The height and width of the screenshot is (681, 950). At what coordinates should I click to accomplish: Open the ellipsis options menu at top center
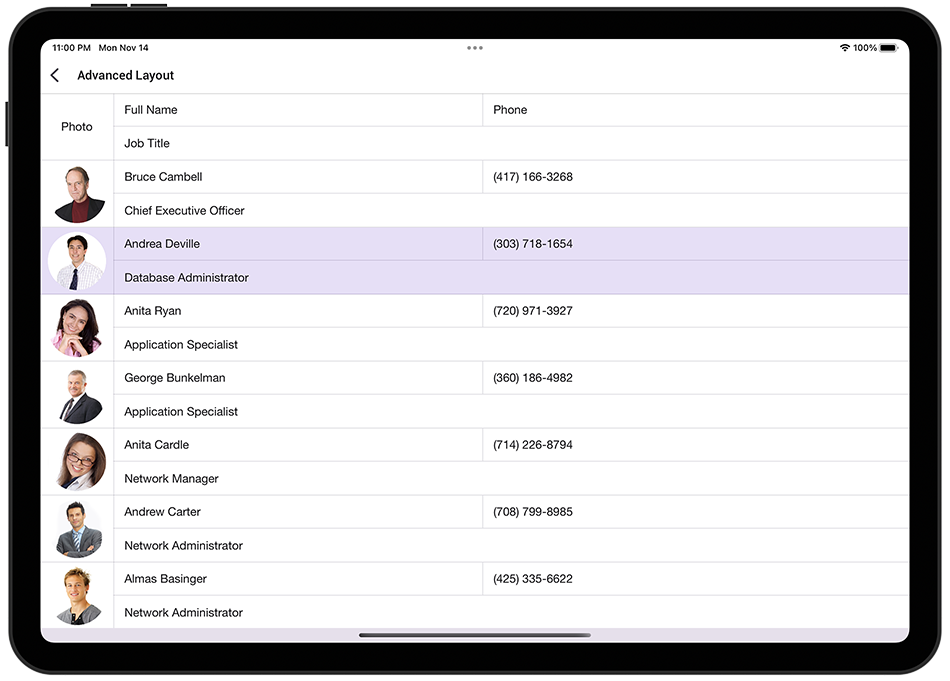tap(475, 47)
